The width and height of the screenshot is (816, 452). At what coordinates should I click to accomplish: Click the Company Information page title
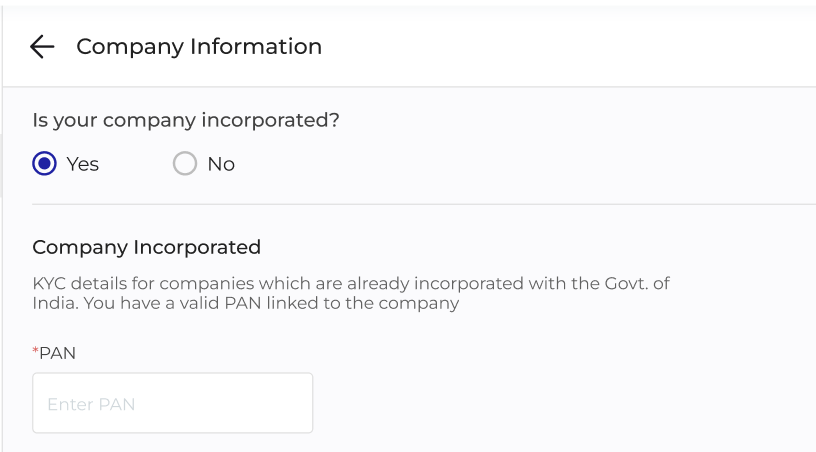[199, 47]
